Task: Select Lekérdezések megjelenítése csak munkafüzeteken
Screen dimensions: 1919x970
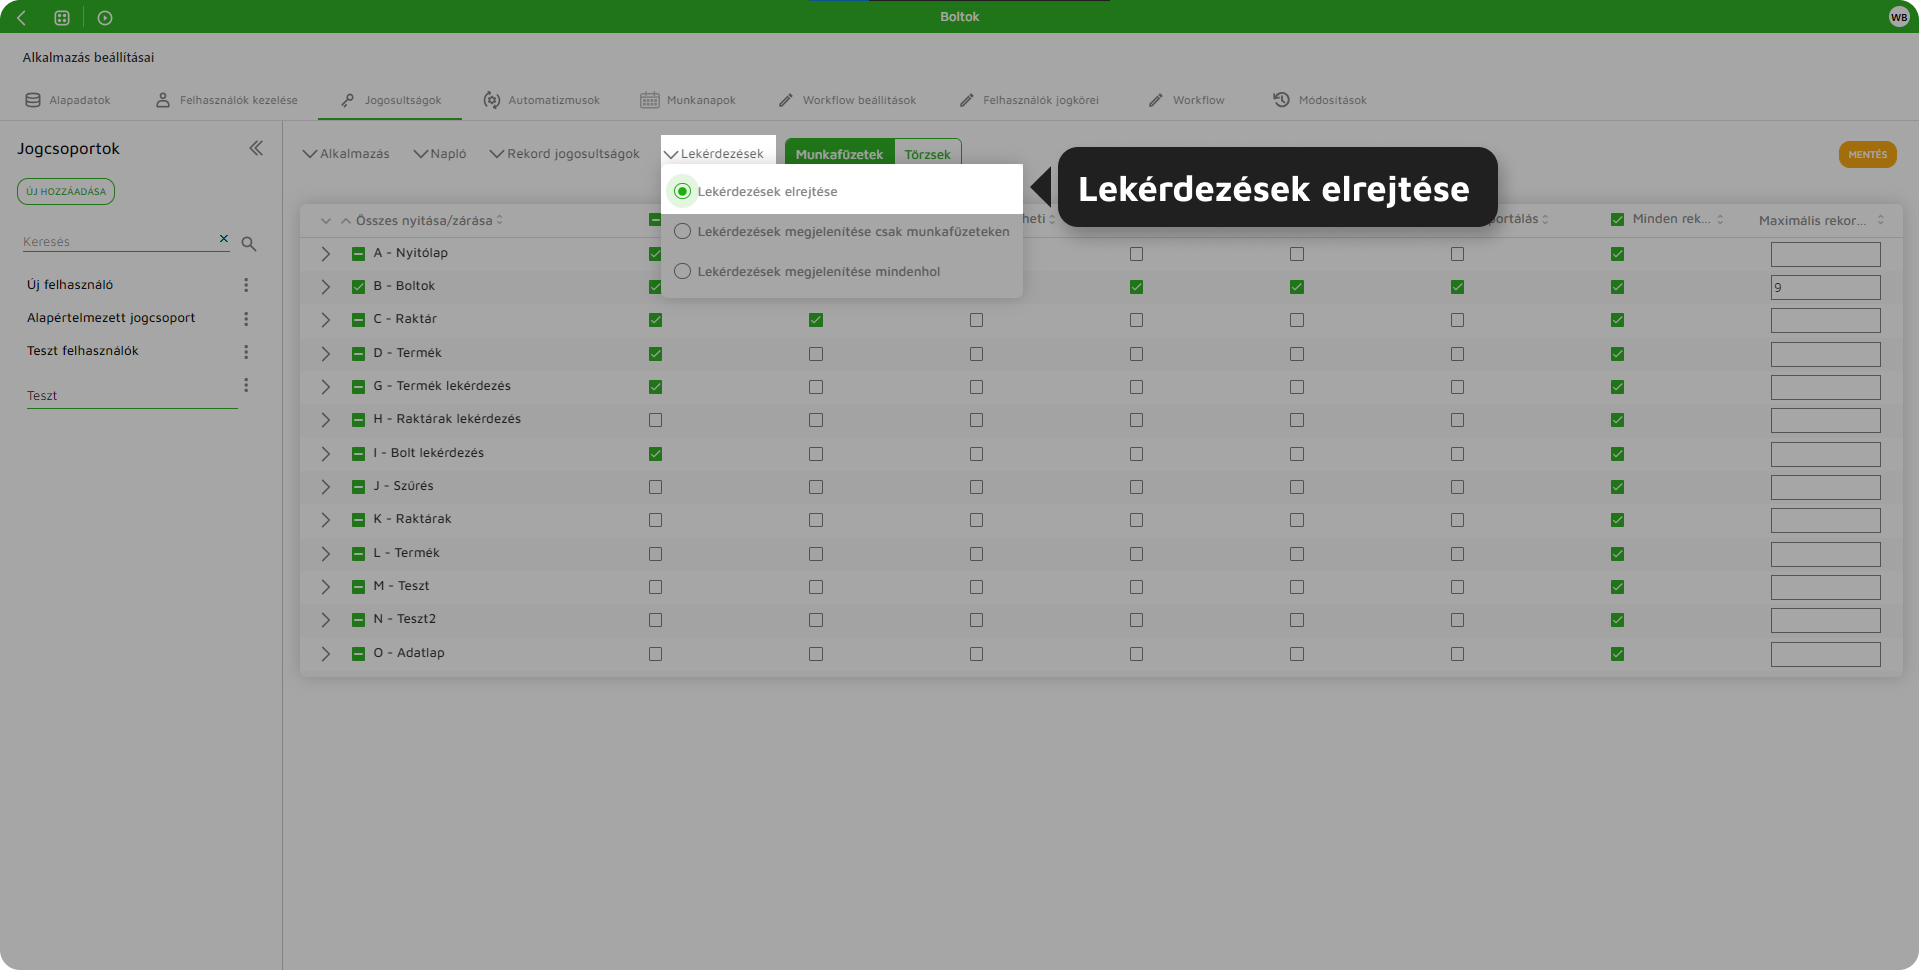Action: pos(682,231)
